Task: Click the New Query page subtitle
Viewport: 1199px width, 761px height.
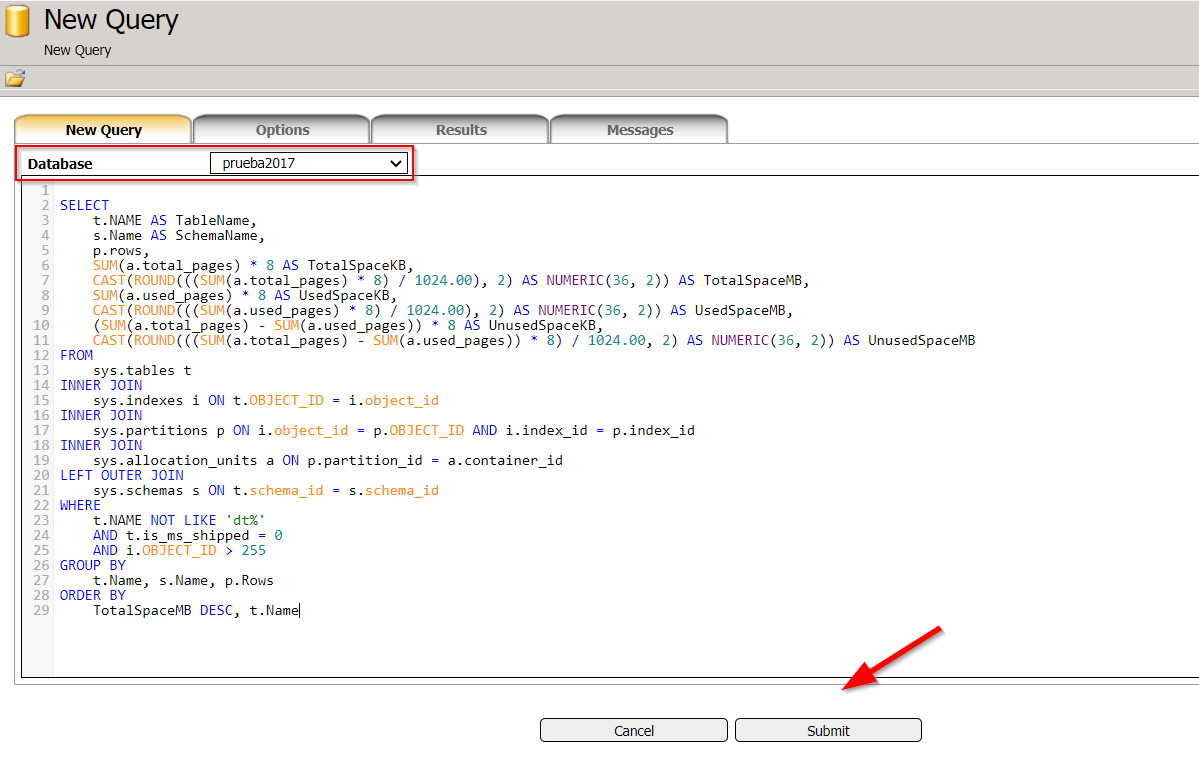Action: [x=77, y=50]
